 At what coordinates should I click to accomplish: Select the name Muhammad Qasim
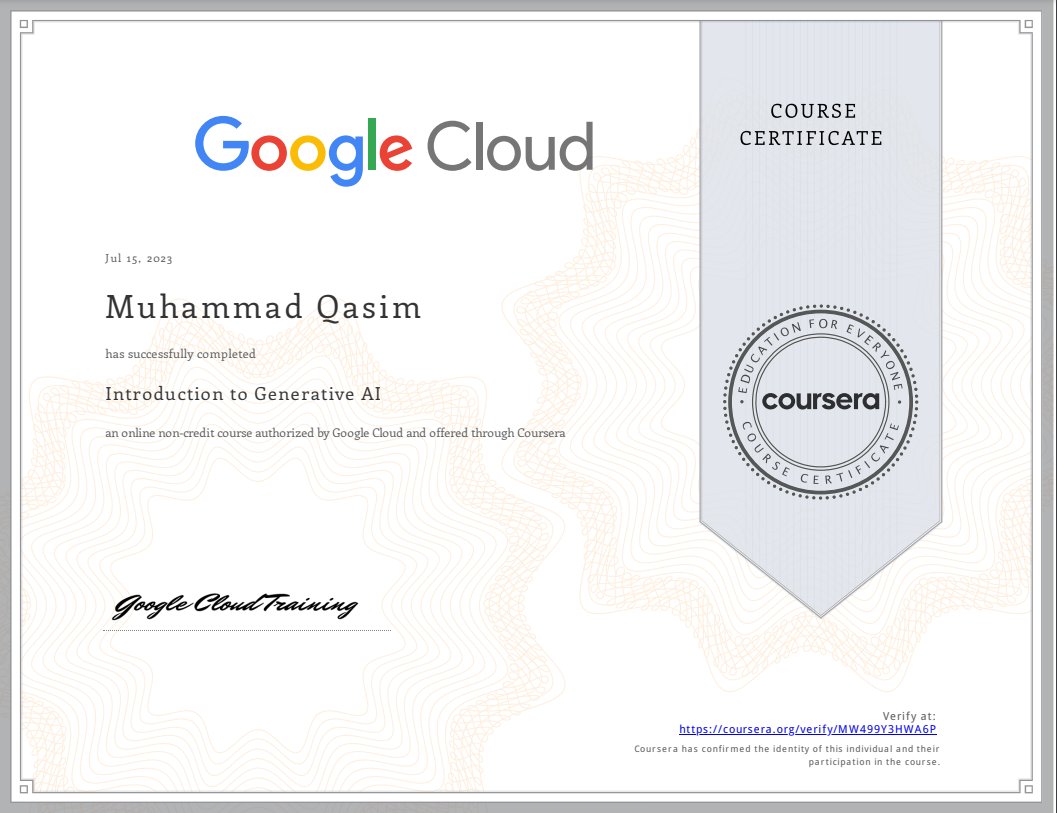pos(264,307)
